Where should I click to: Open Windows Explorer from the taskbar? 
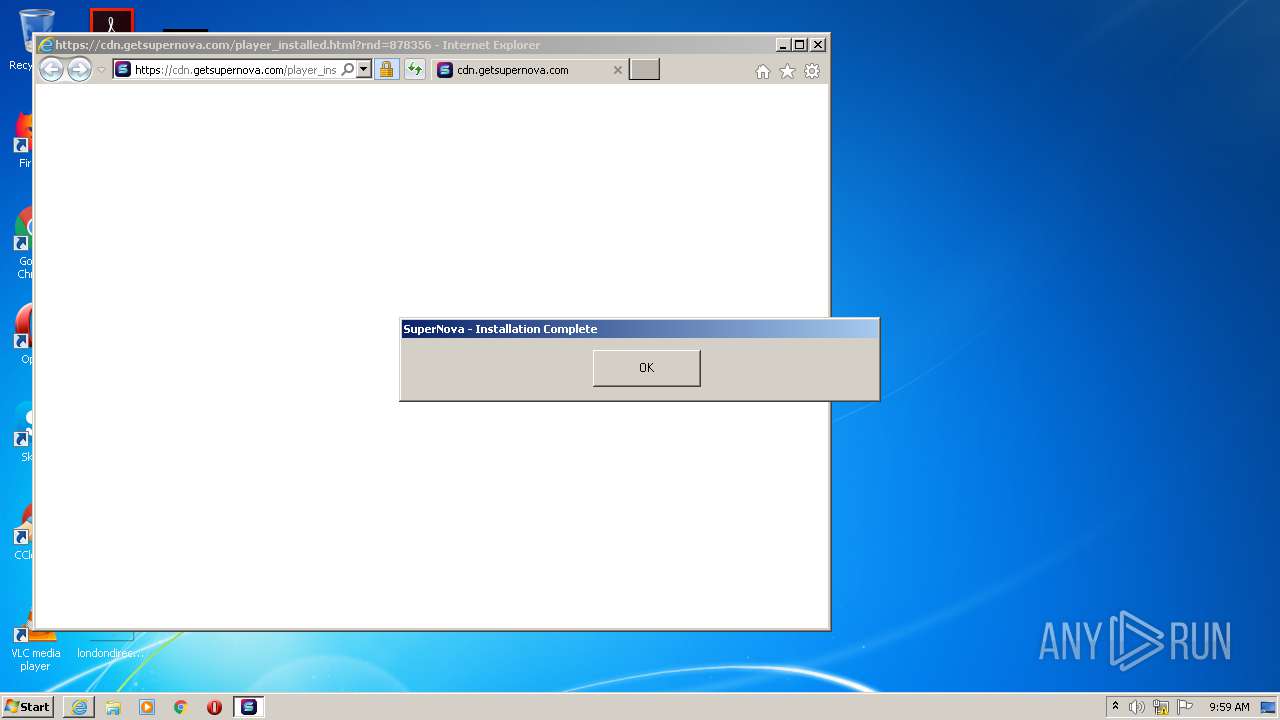click(x=113, y=707)
